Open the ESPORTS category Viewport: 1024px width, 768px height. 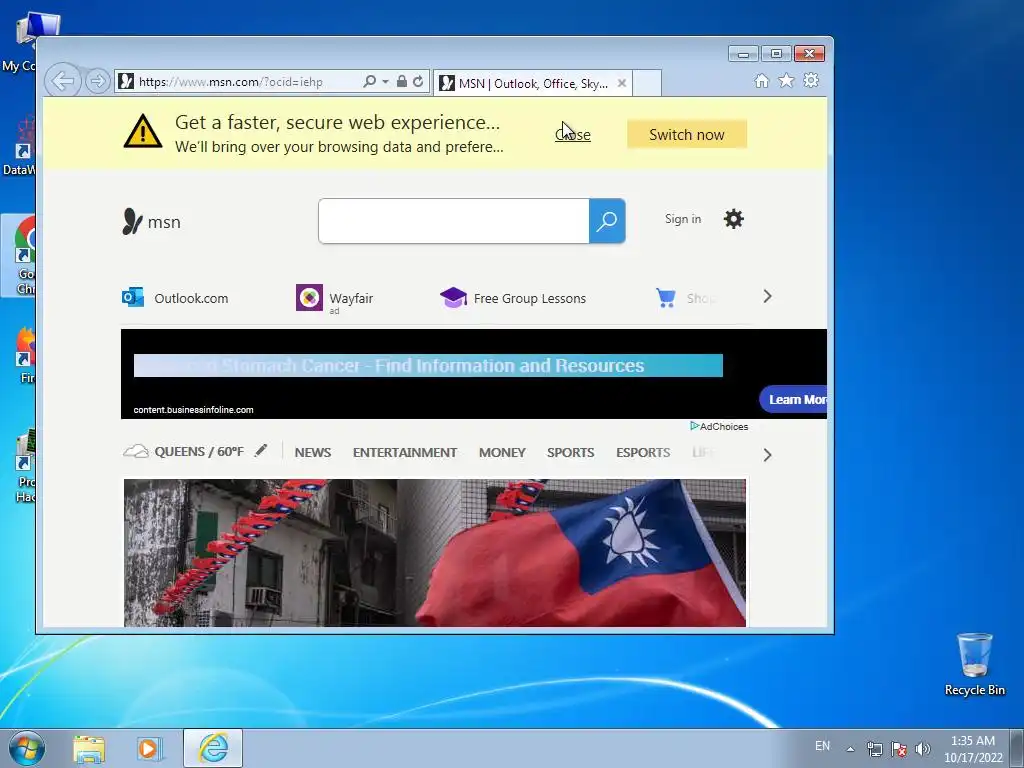coord(643,453)
